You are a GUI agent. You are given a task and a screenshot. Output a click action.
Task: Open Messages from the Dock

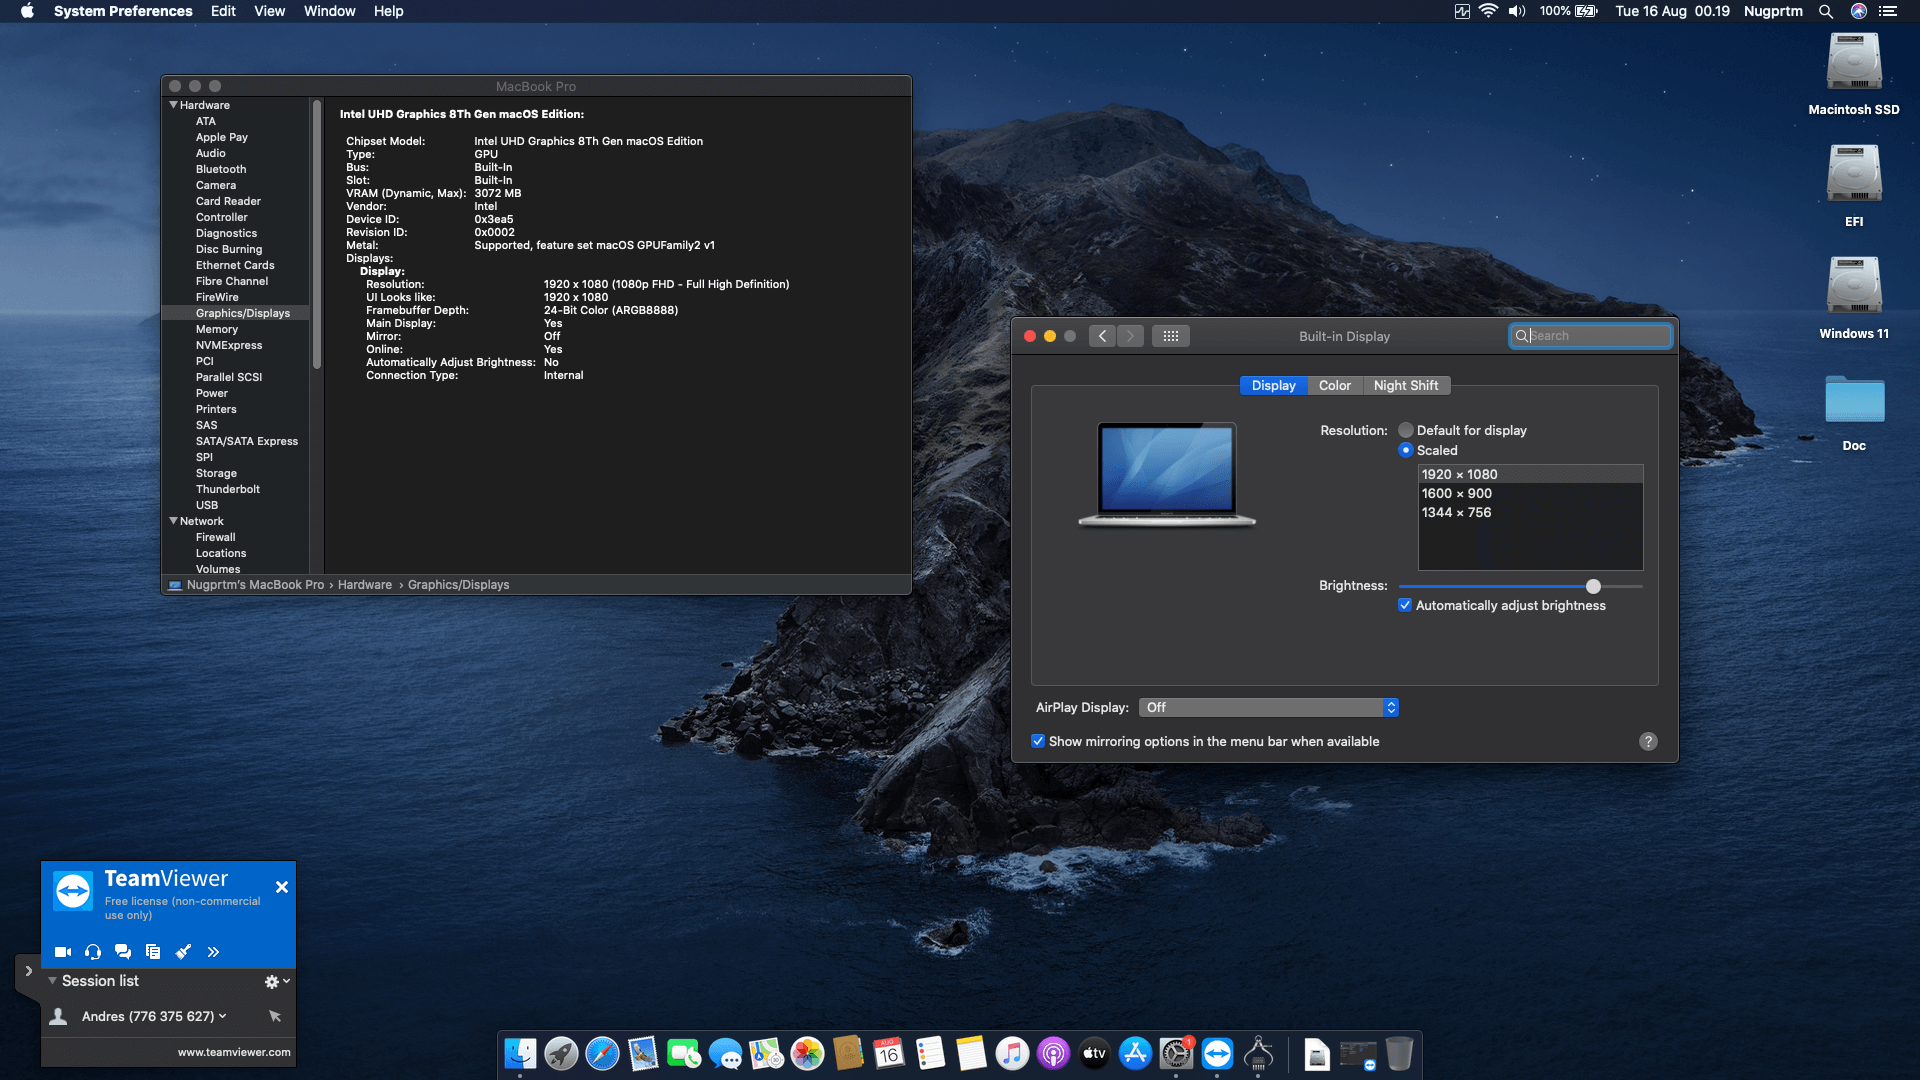coord(725,1054)
